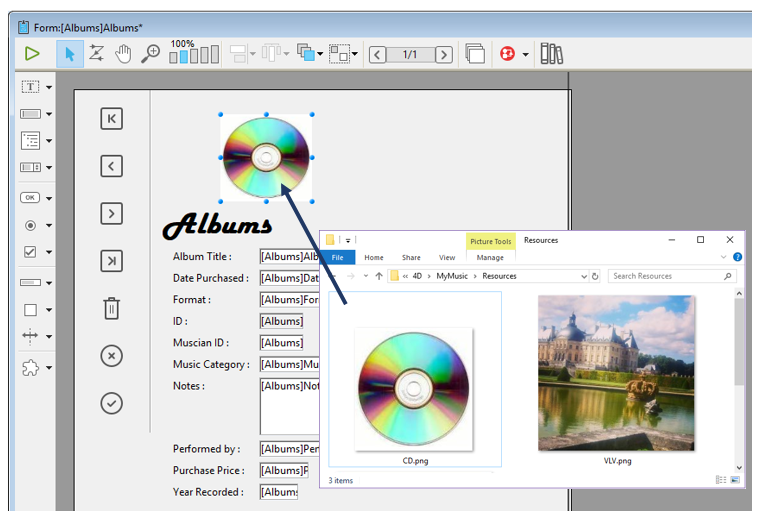Toggle large icons view in Explorer
The height and width of the screenshot is (516, 762).
coord(735,480)
